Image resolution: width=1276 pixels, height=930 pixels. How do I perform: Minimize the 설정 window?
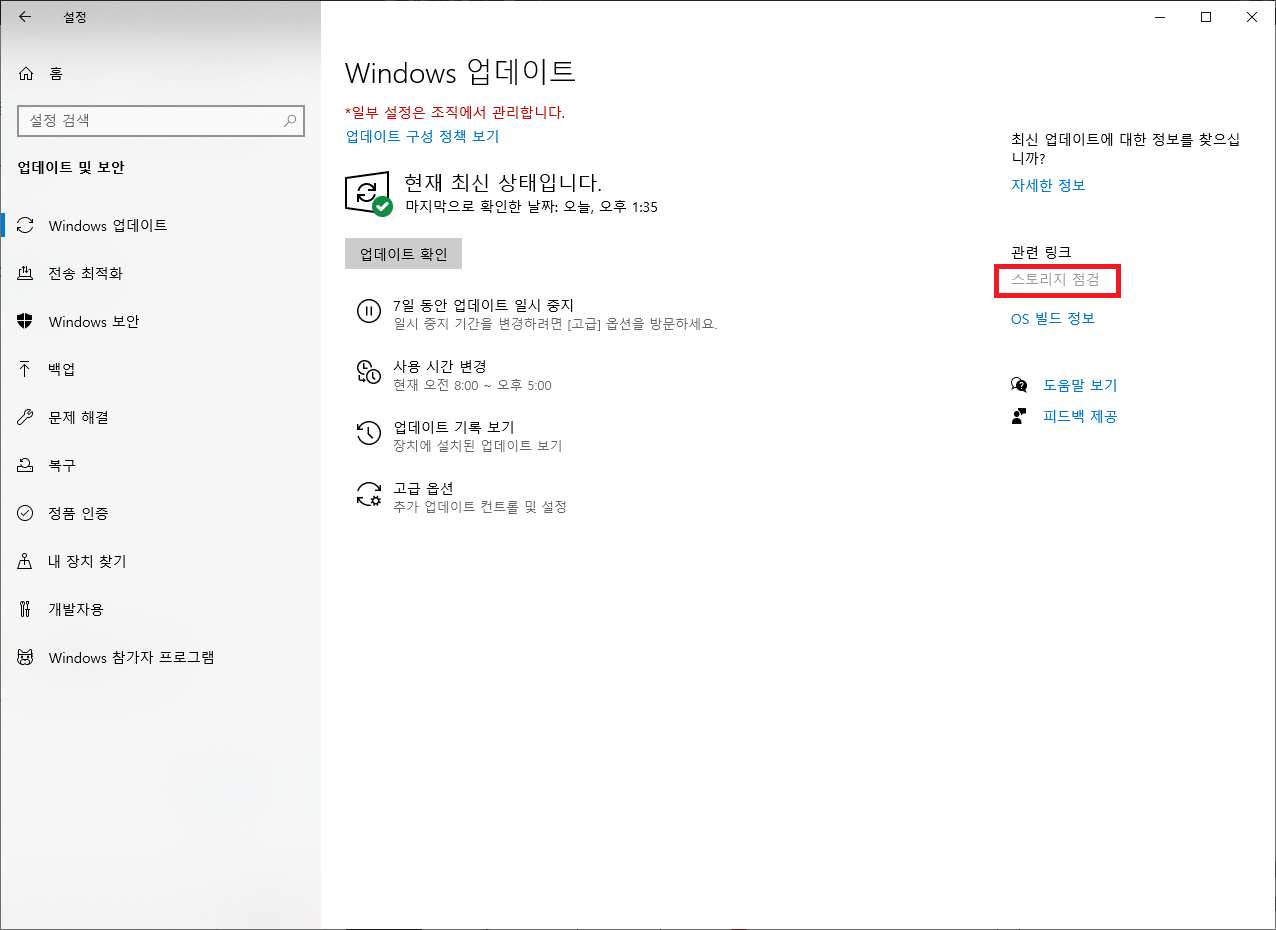1160,17
